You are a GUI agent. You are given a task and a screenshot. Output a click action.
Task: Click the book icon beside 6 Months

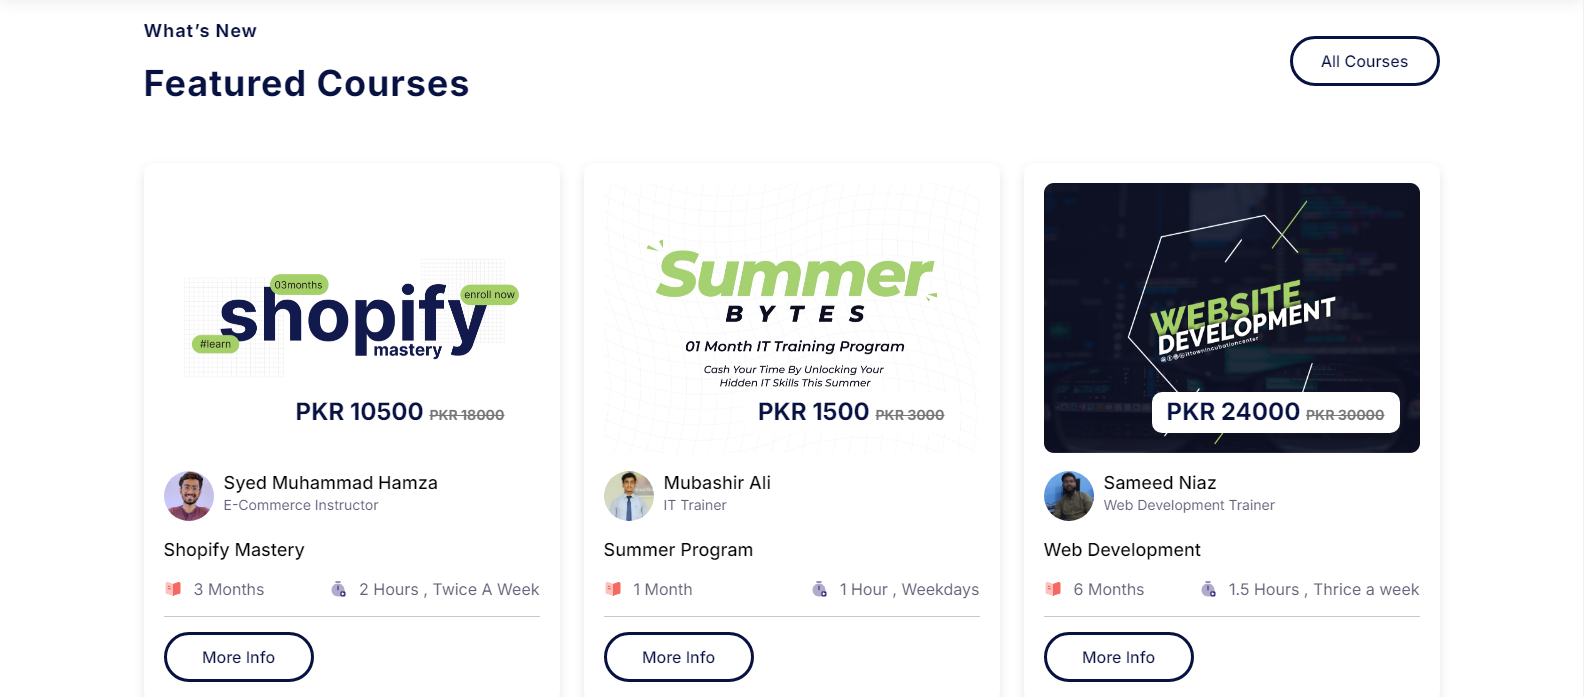click(x=1053, y=589)
